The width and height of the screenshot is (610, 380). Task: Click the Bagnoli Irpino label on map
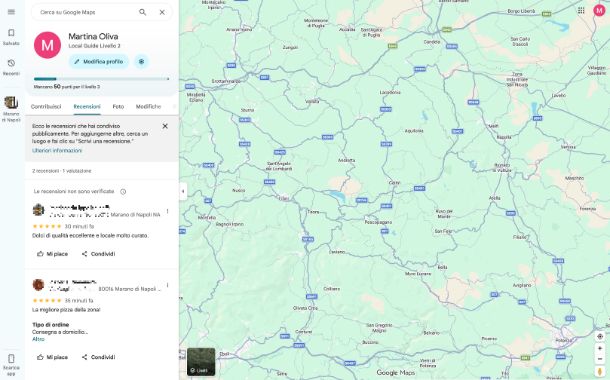point(230,224)
